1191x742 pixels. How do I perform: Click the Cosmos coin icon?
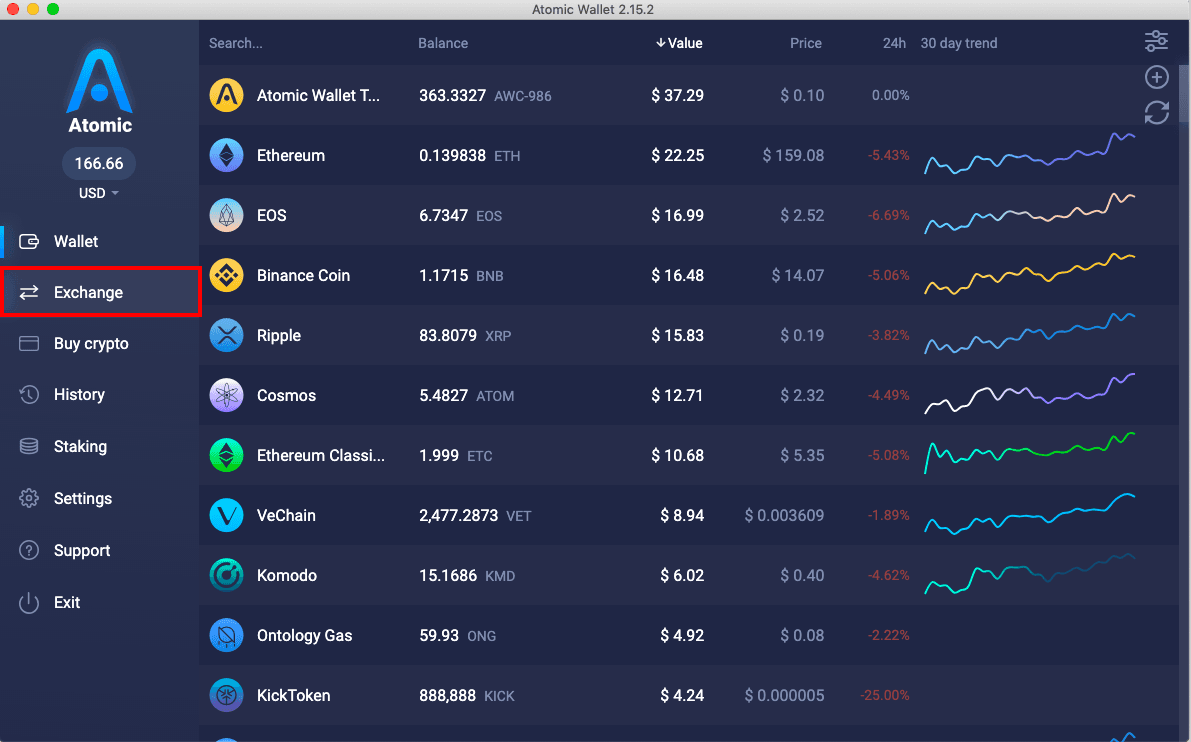click(226, 396)
